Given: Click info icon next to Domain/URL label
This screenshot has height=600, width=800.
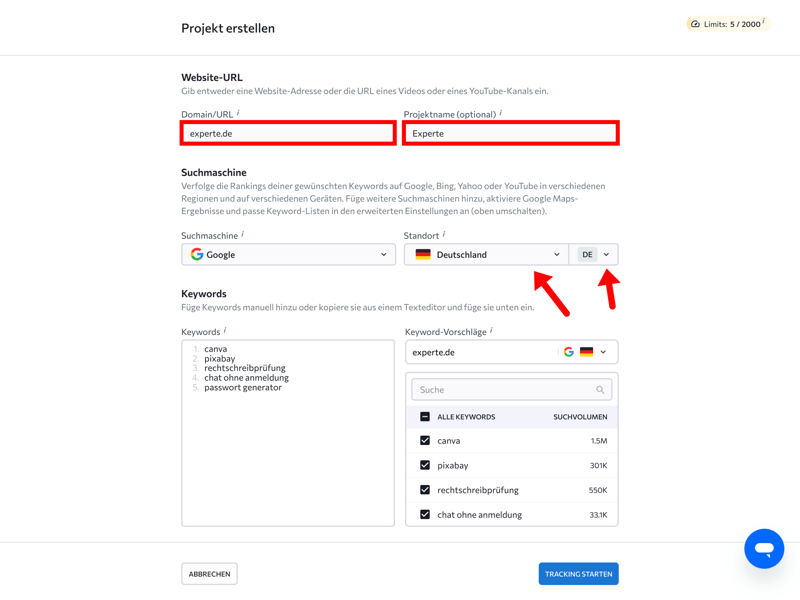Looking at the screenshot, I should pos(238,113).
